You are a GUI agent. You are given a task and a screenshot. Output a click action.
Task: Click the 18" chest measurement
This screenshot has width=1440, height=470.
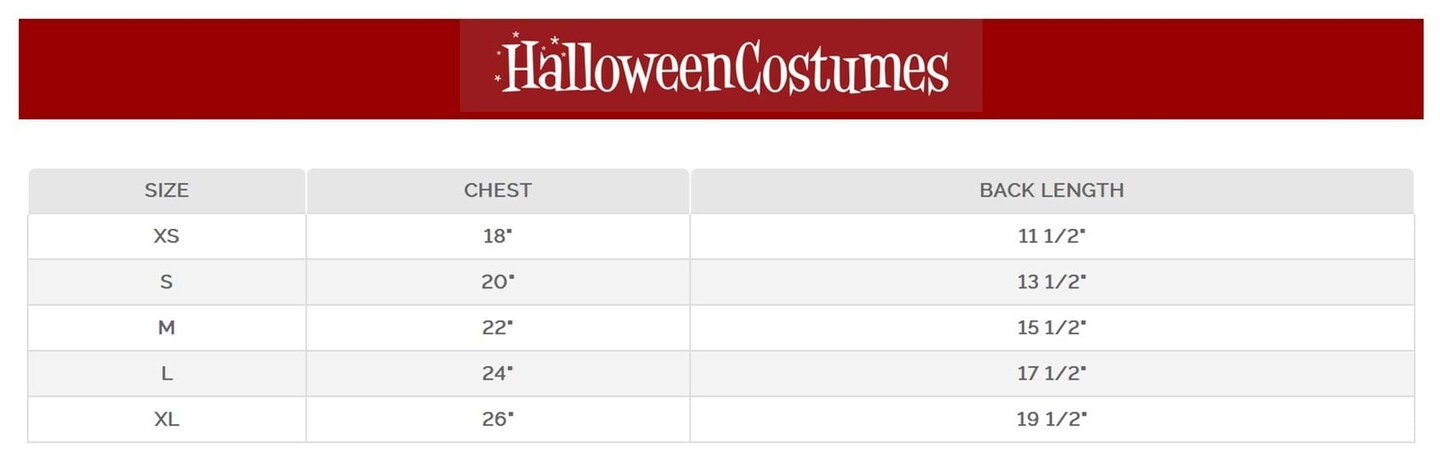497,237
